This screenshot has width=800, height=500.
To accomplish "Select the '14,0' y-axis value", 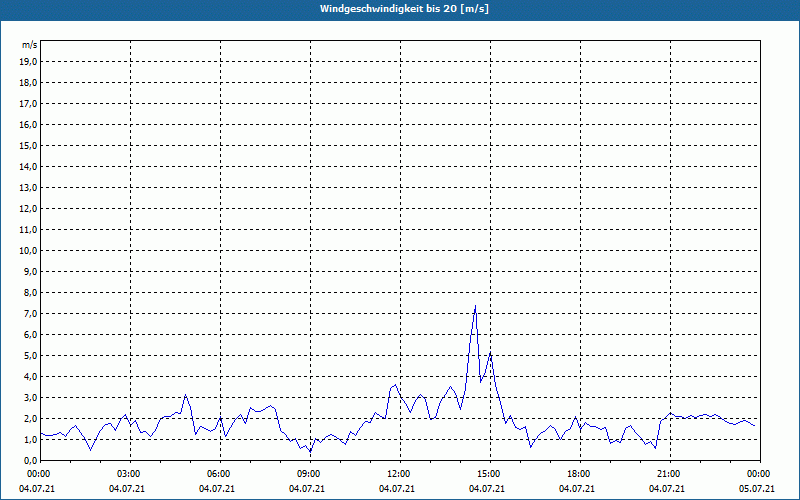I will 29,166.
